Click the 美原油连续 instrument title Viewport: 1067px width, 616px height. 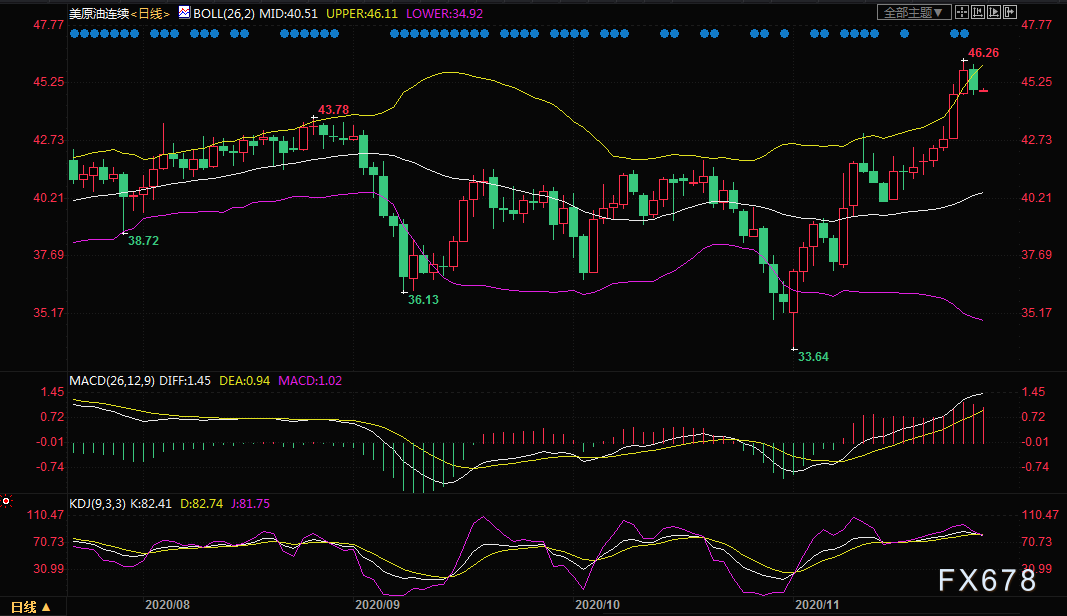[99, 13]
